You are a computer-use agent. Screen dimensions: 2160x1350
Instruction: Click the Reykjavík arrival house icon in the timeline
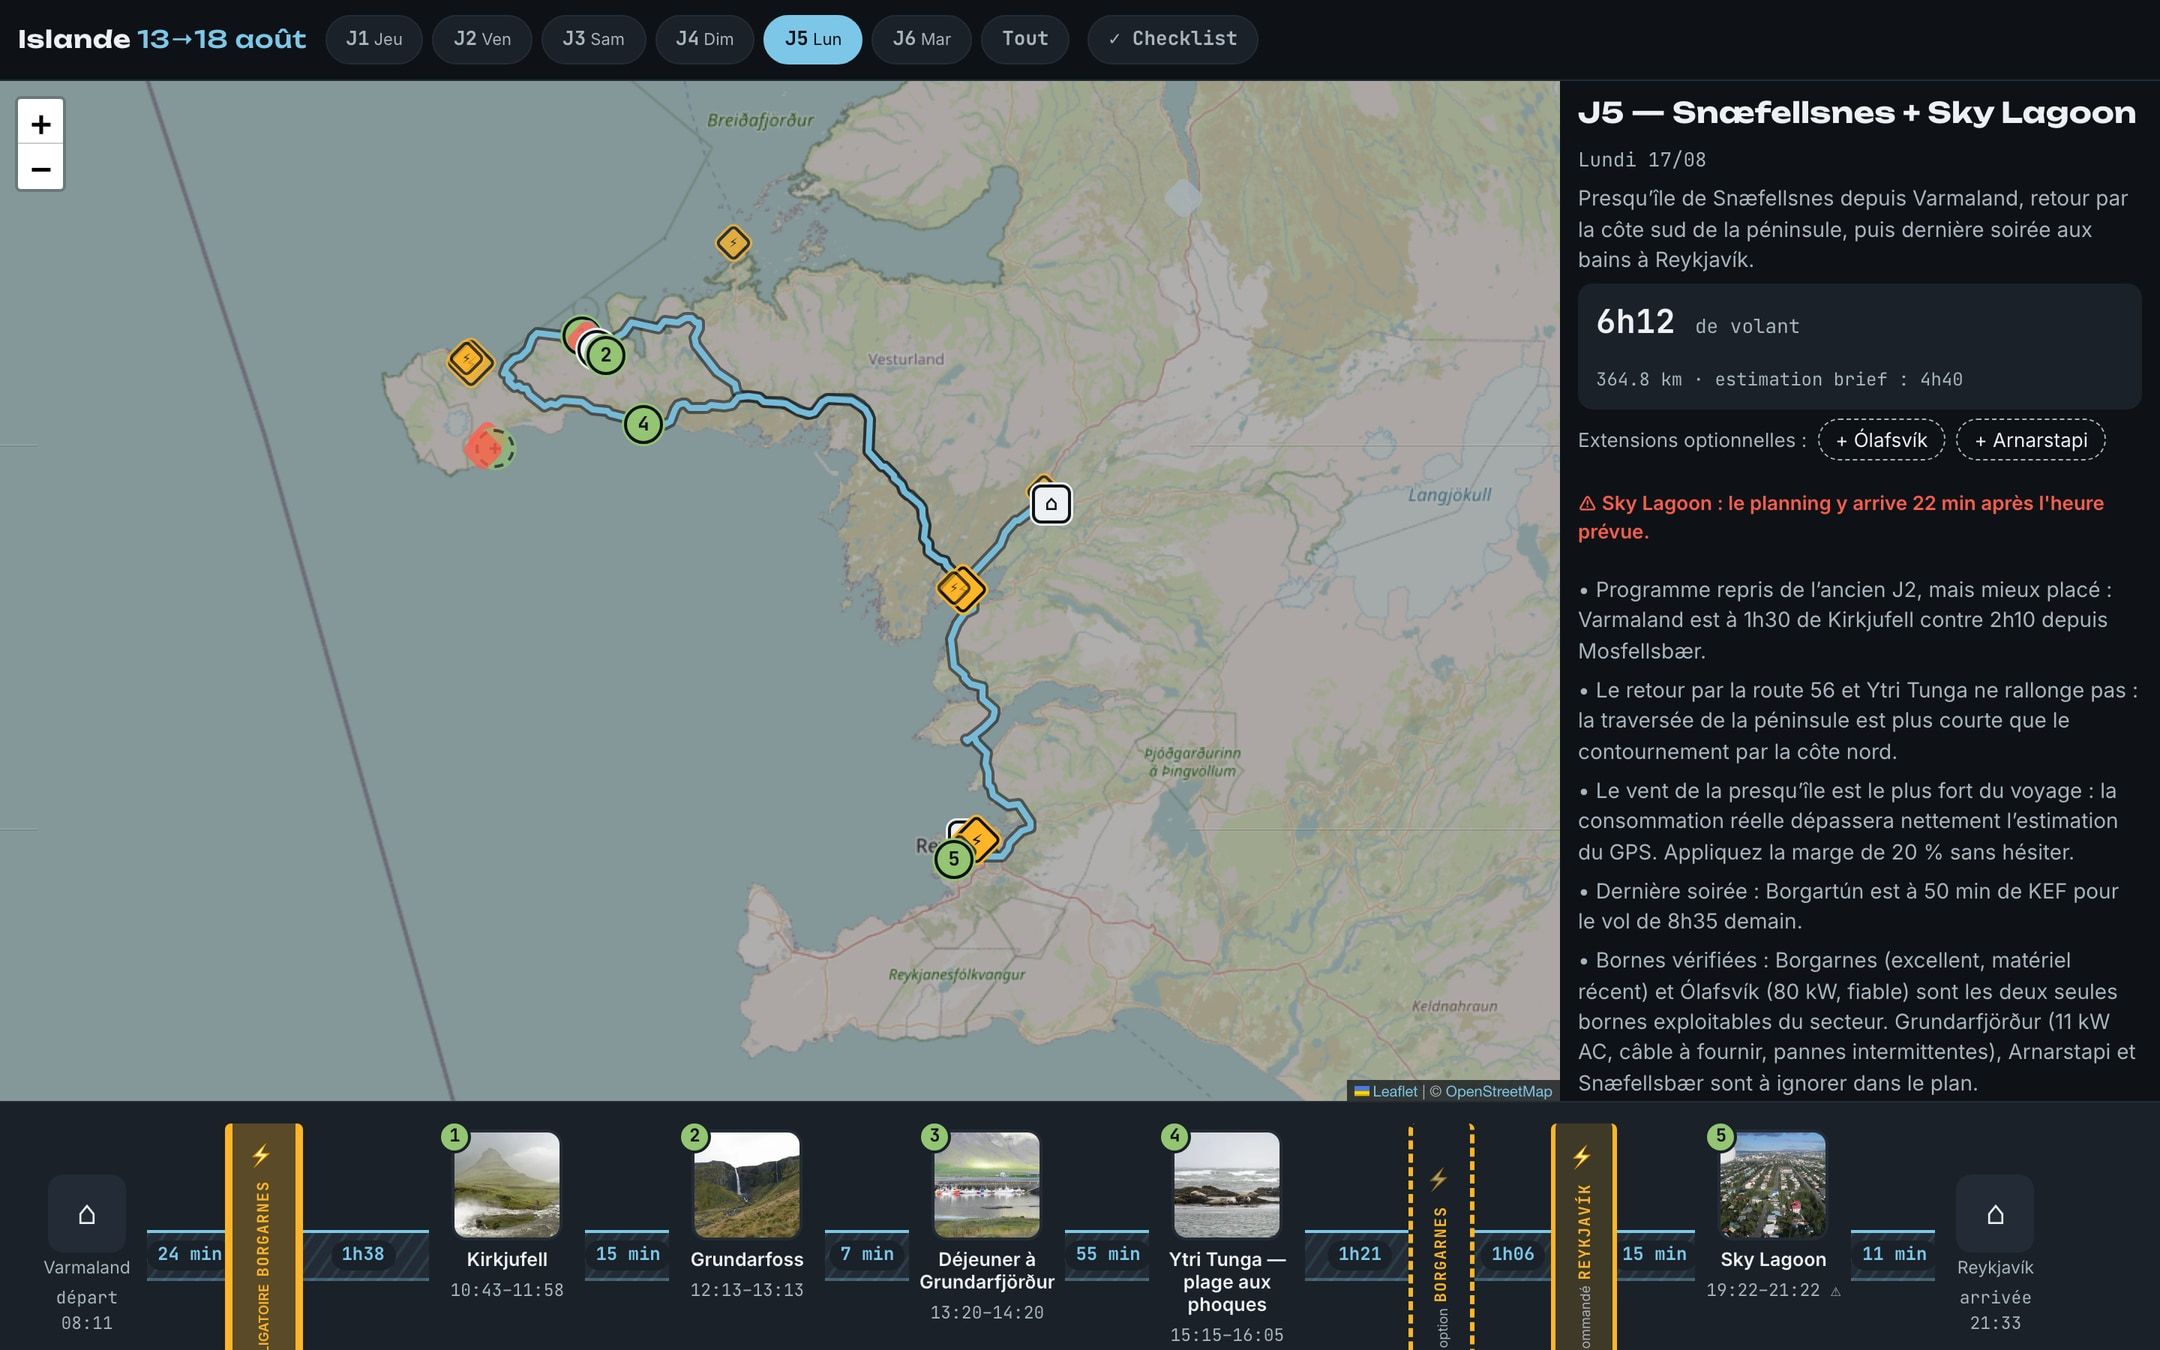point(1995,1213)
